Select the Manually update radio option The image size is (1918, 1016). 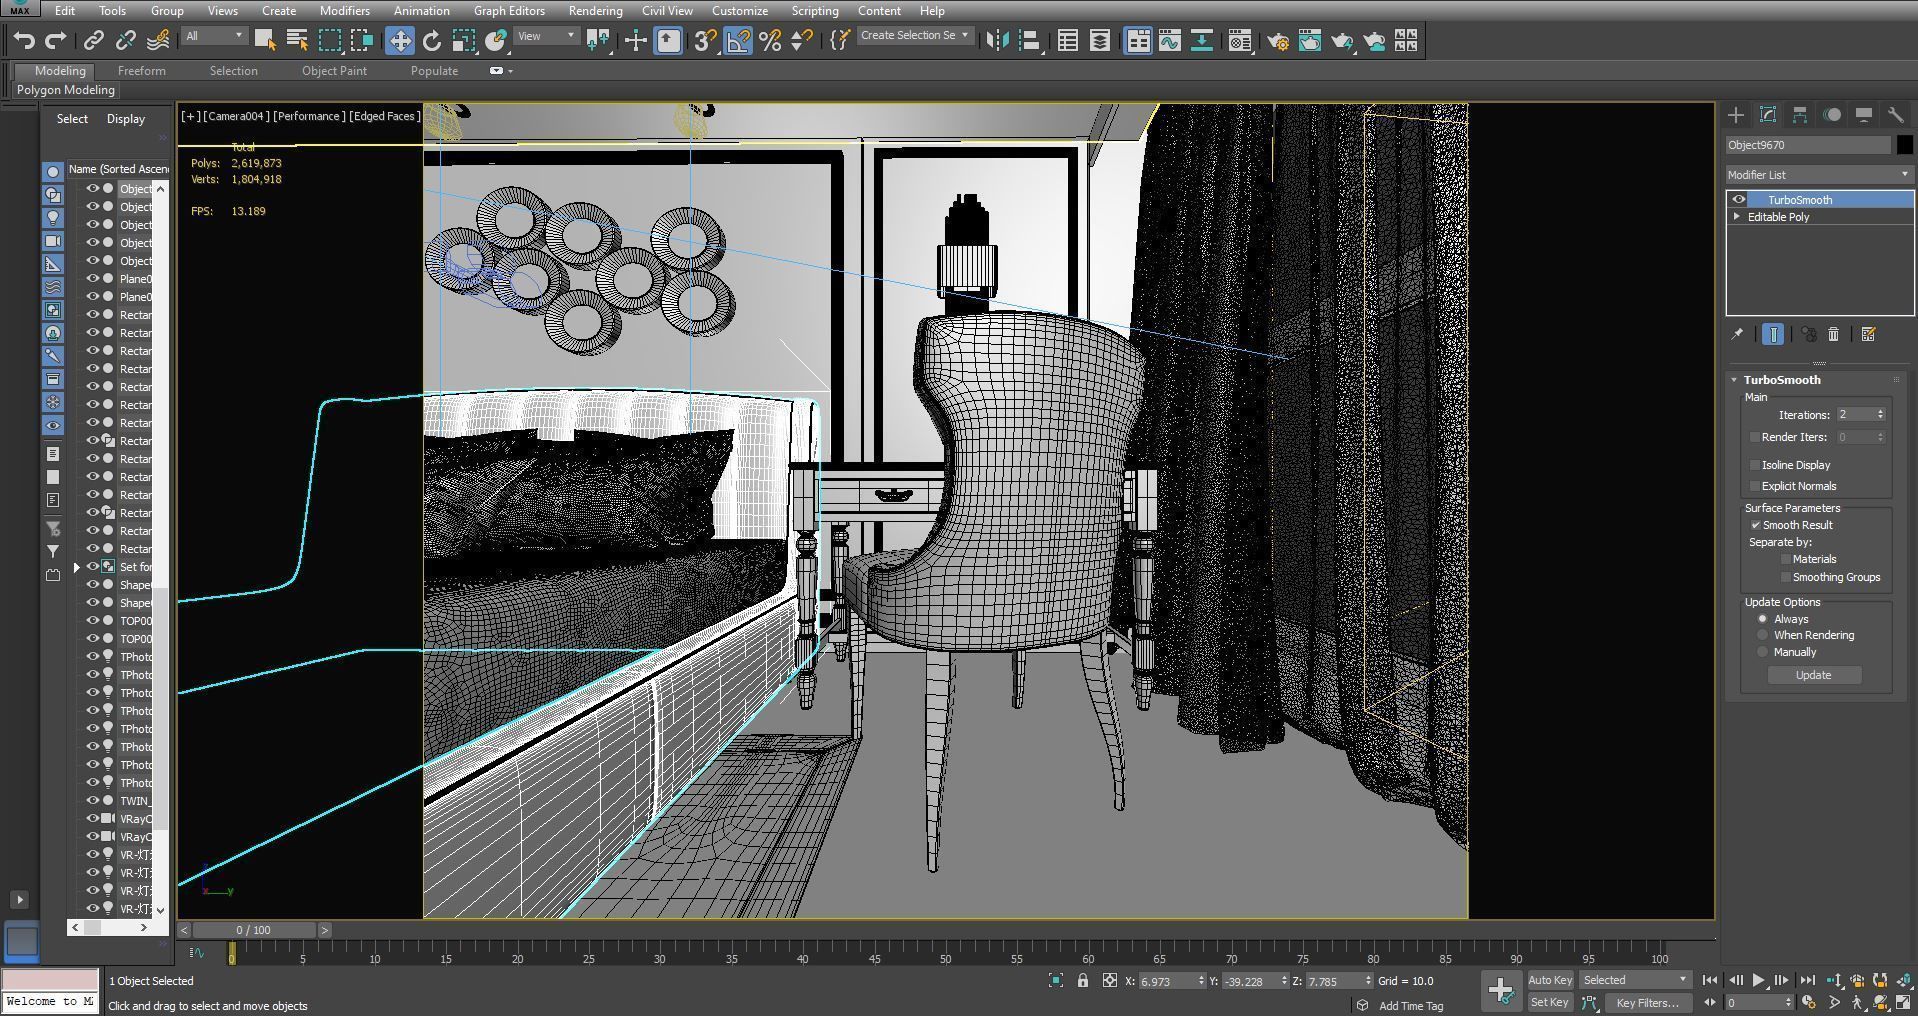(1763, 652)
